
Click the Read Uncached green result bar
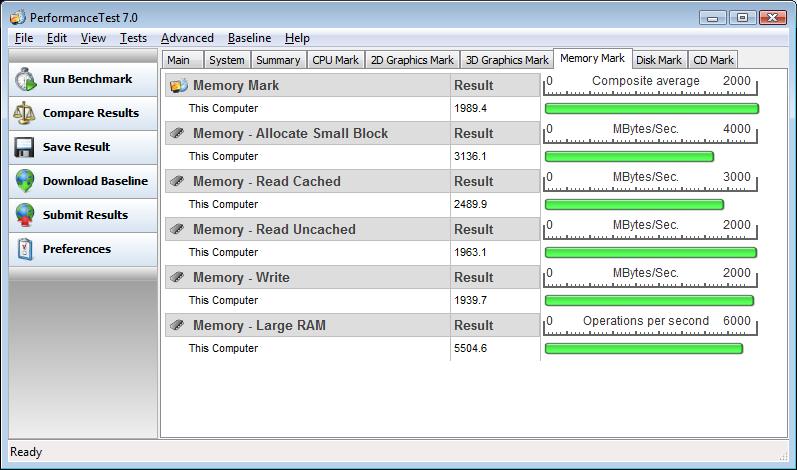coord(651,253)
